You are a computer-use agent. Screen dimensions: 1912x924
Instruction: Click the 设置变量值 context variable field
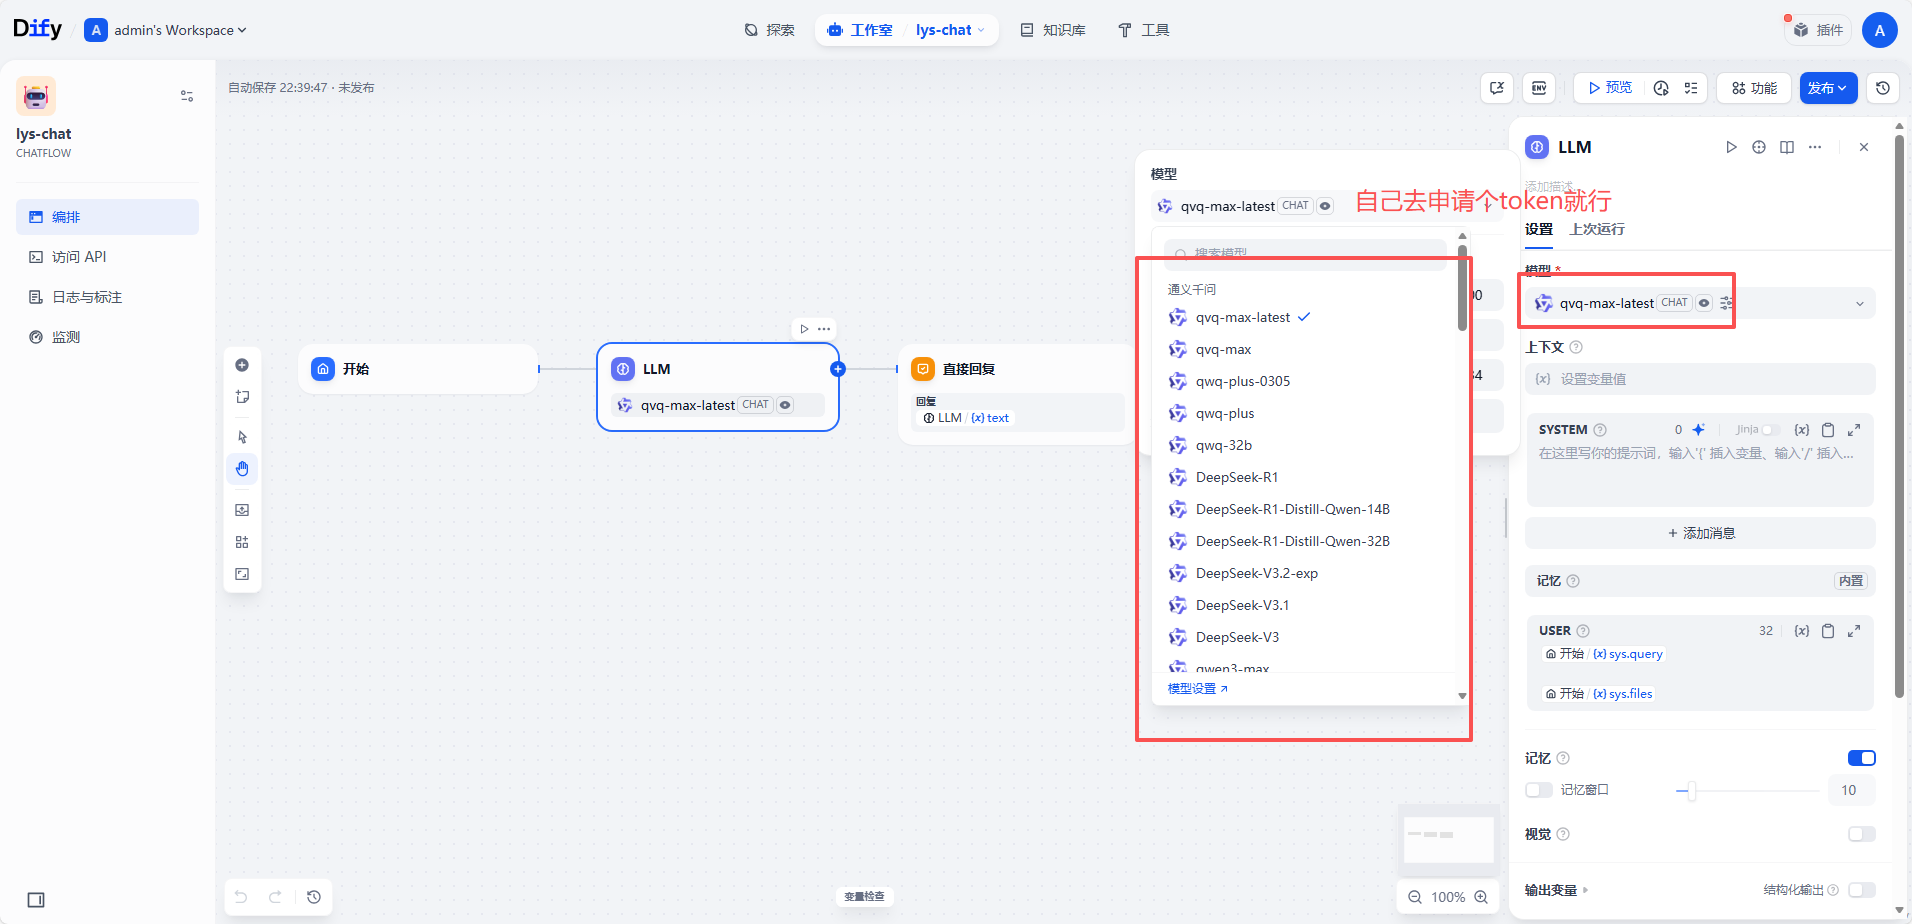coord(1700,379)
